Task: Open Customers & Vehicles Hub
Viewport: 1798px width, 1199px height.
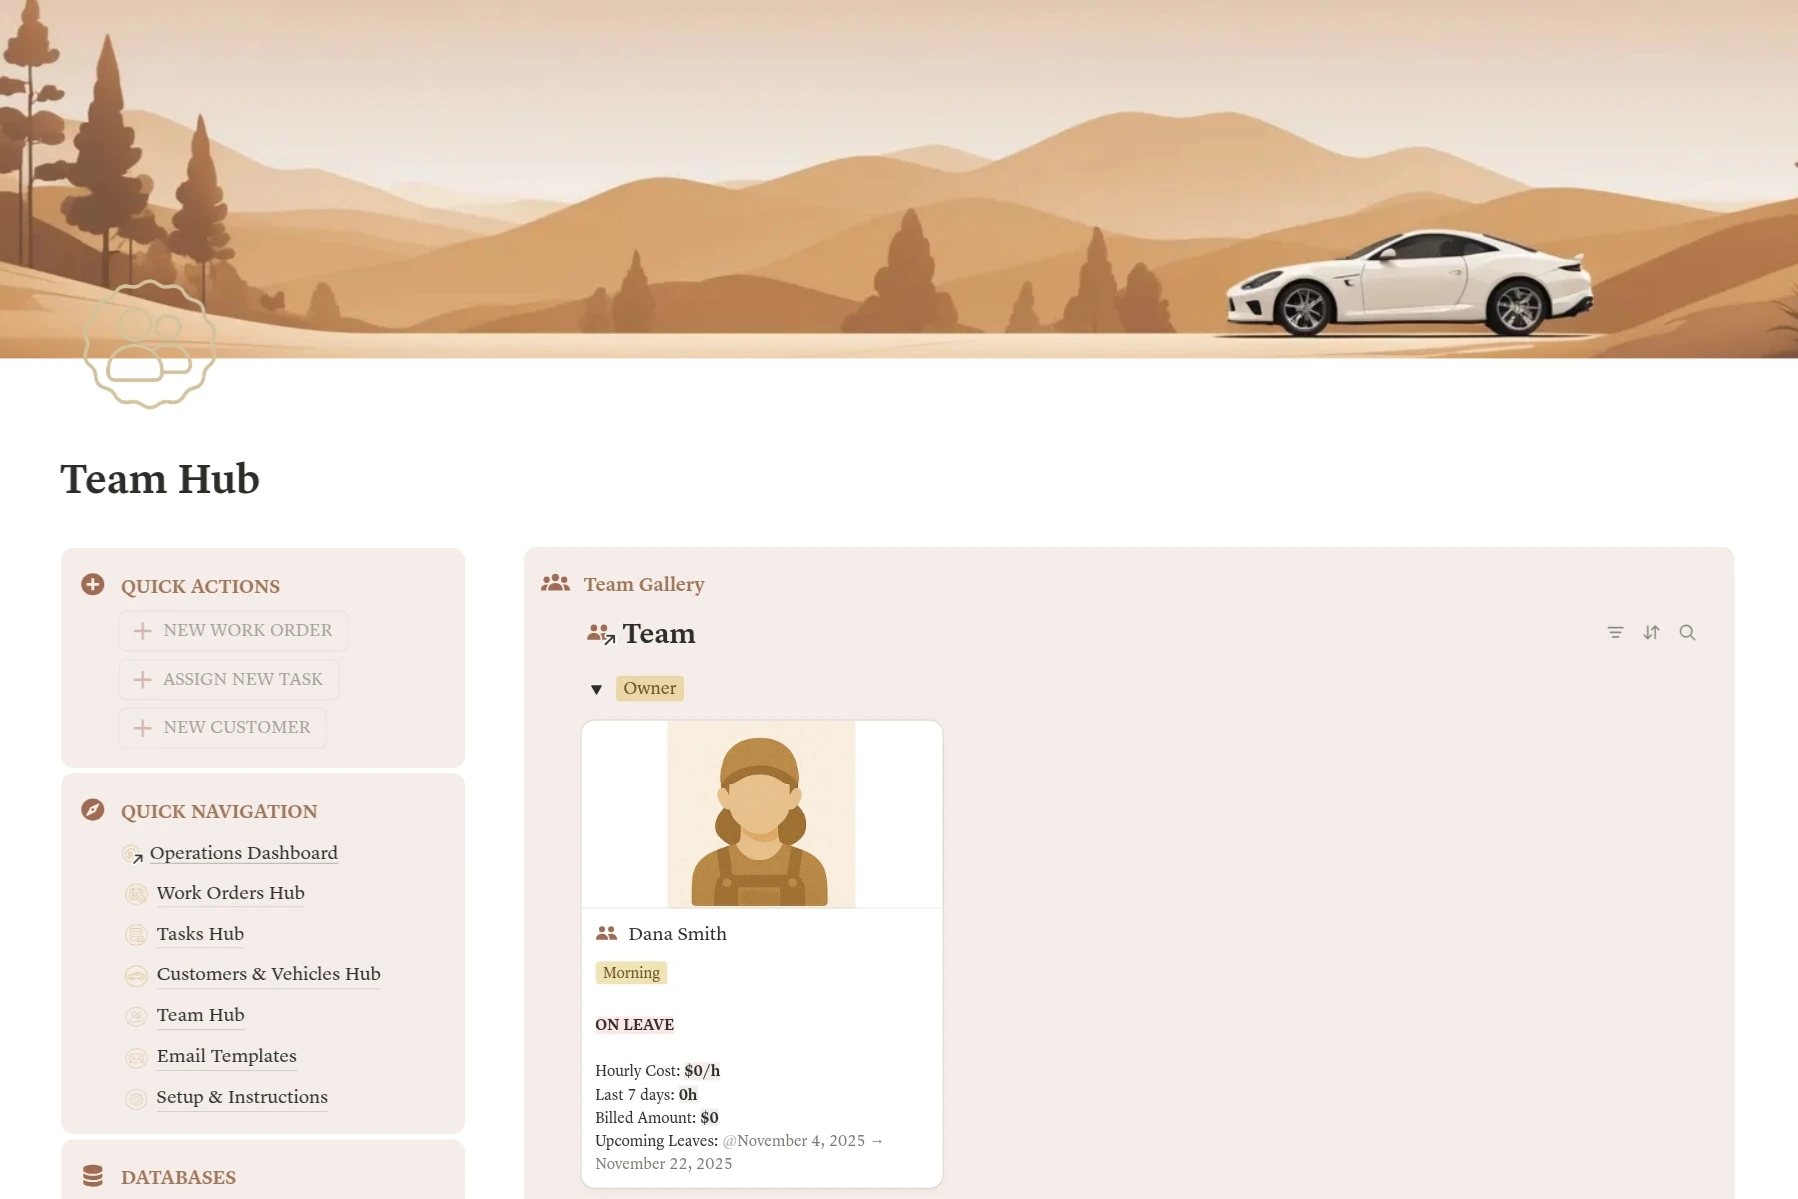Action: pos(268,974)
